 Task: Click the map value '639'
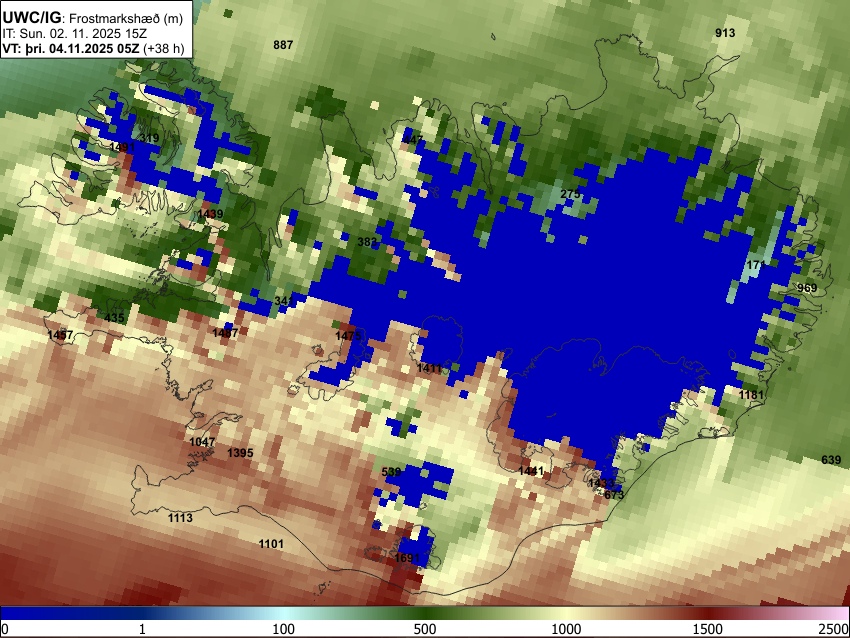(831, 460)
